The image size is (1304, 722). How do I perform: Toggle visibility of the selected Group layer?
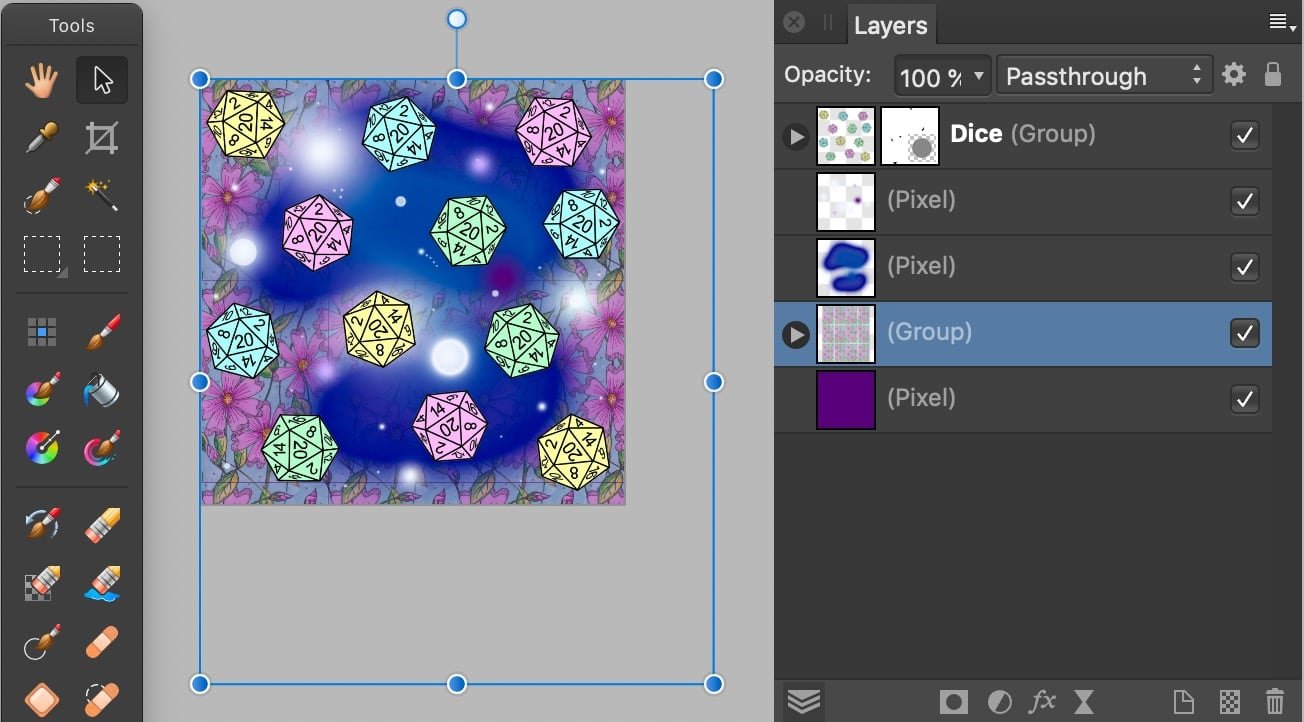pos(1244,333)
